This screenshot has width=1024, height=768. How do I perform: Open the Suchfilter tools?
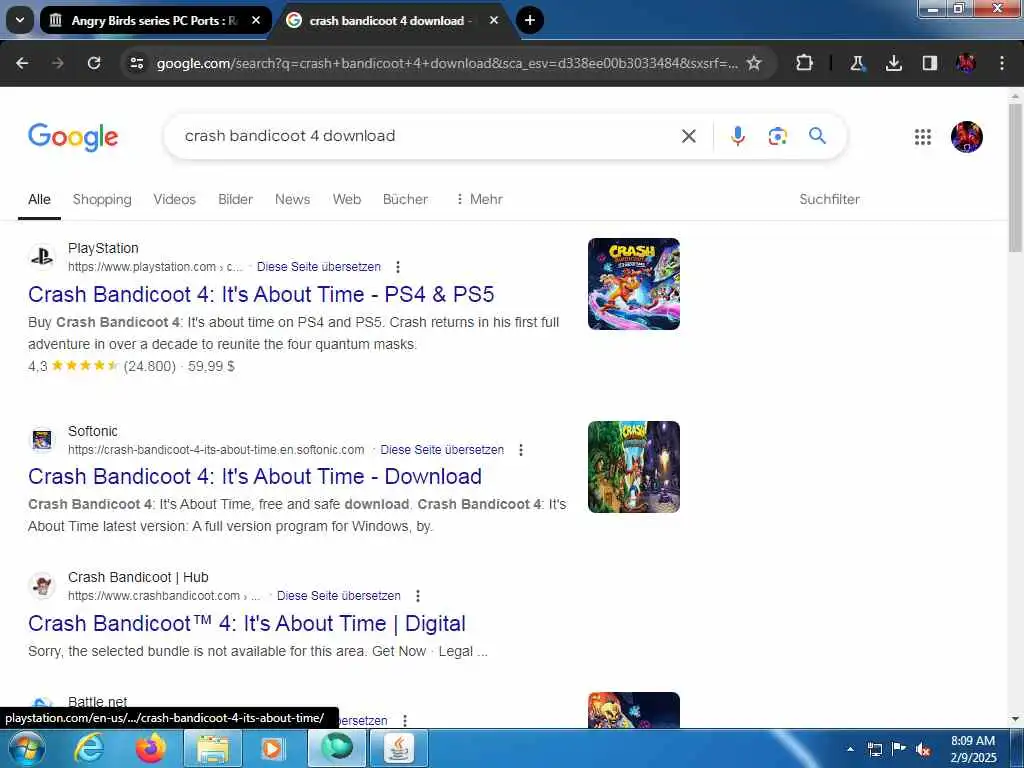point(829,199)
